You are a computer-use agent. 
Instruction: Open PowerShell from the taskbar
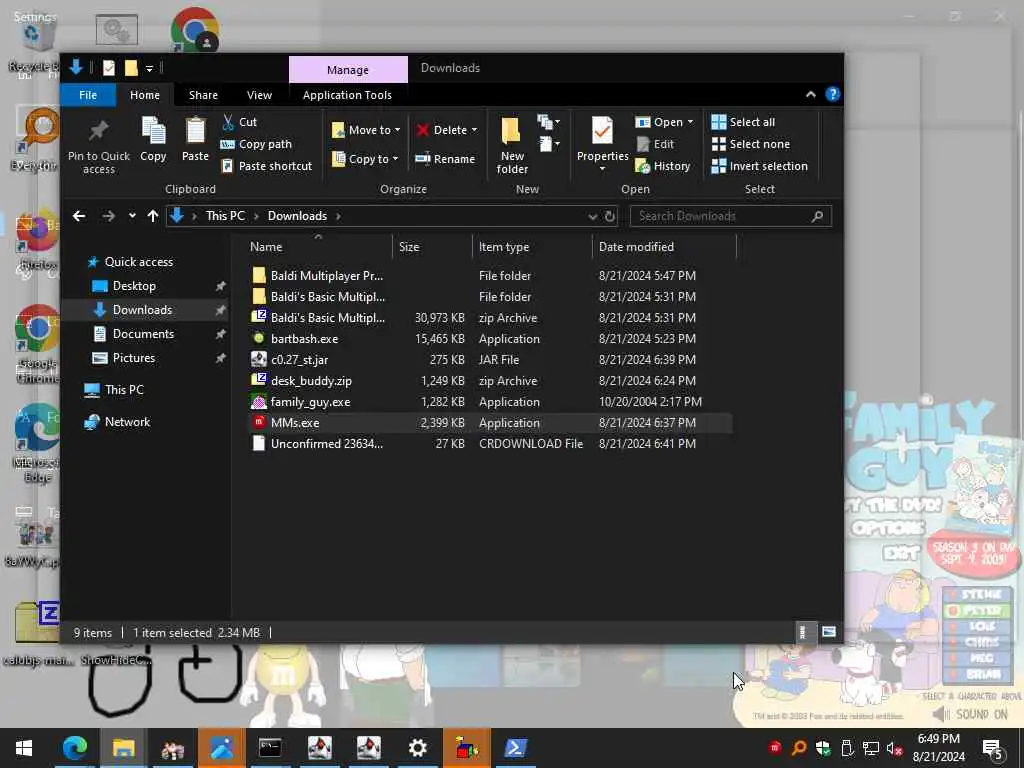pyautogui.click(x=515, y=748)
